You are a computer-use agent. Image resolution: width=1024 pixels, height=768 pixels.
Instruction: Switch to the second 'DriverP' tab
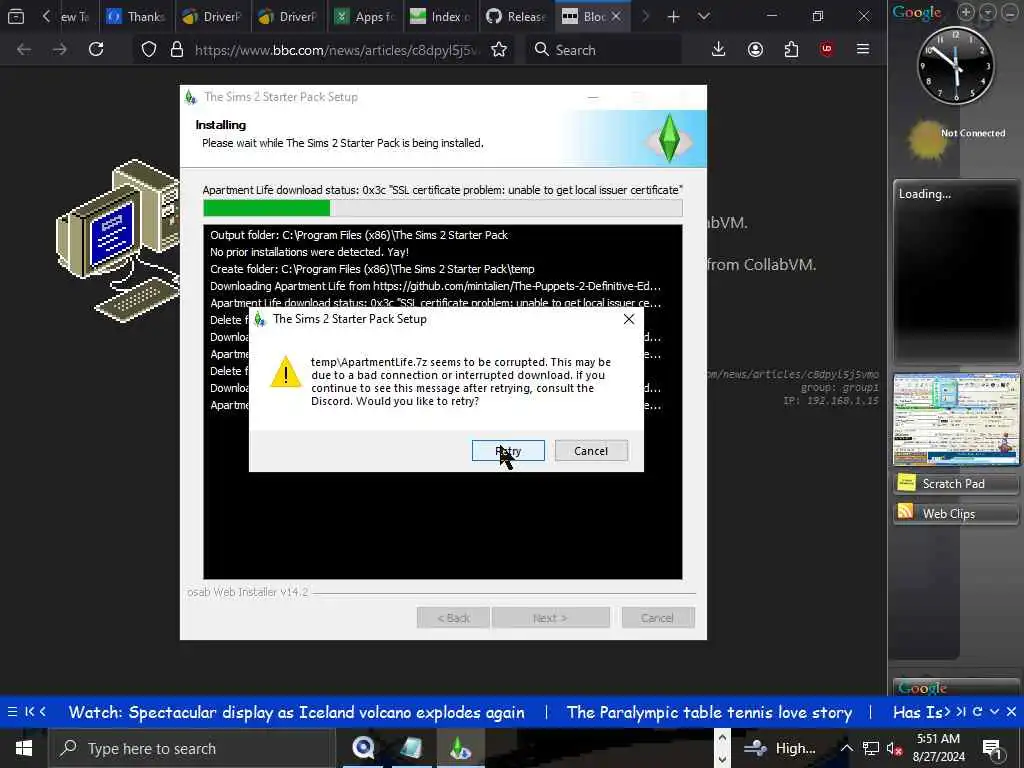click(289, 16)
